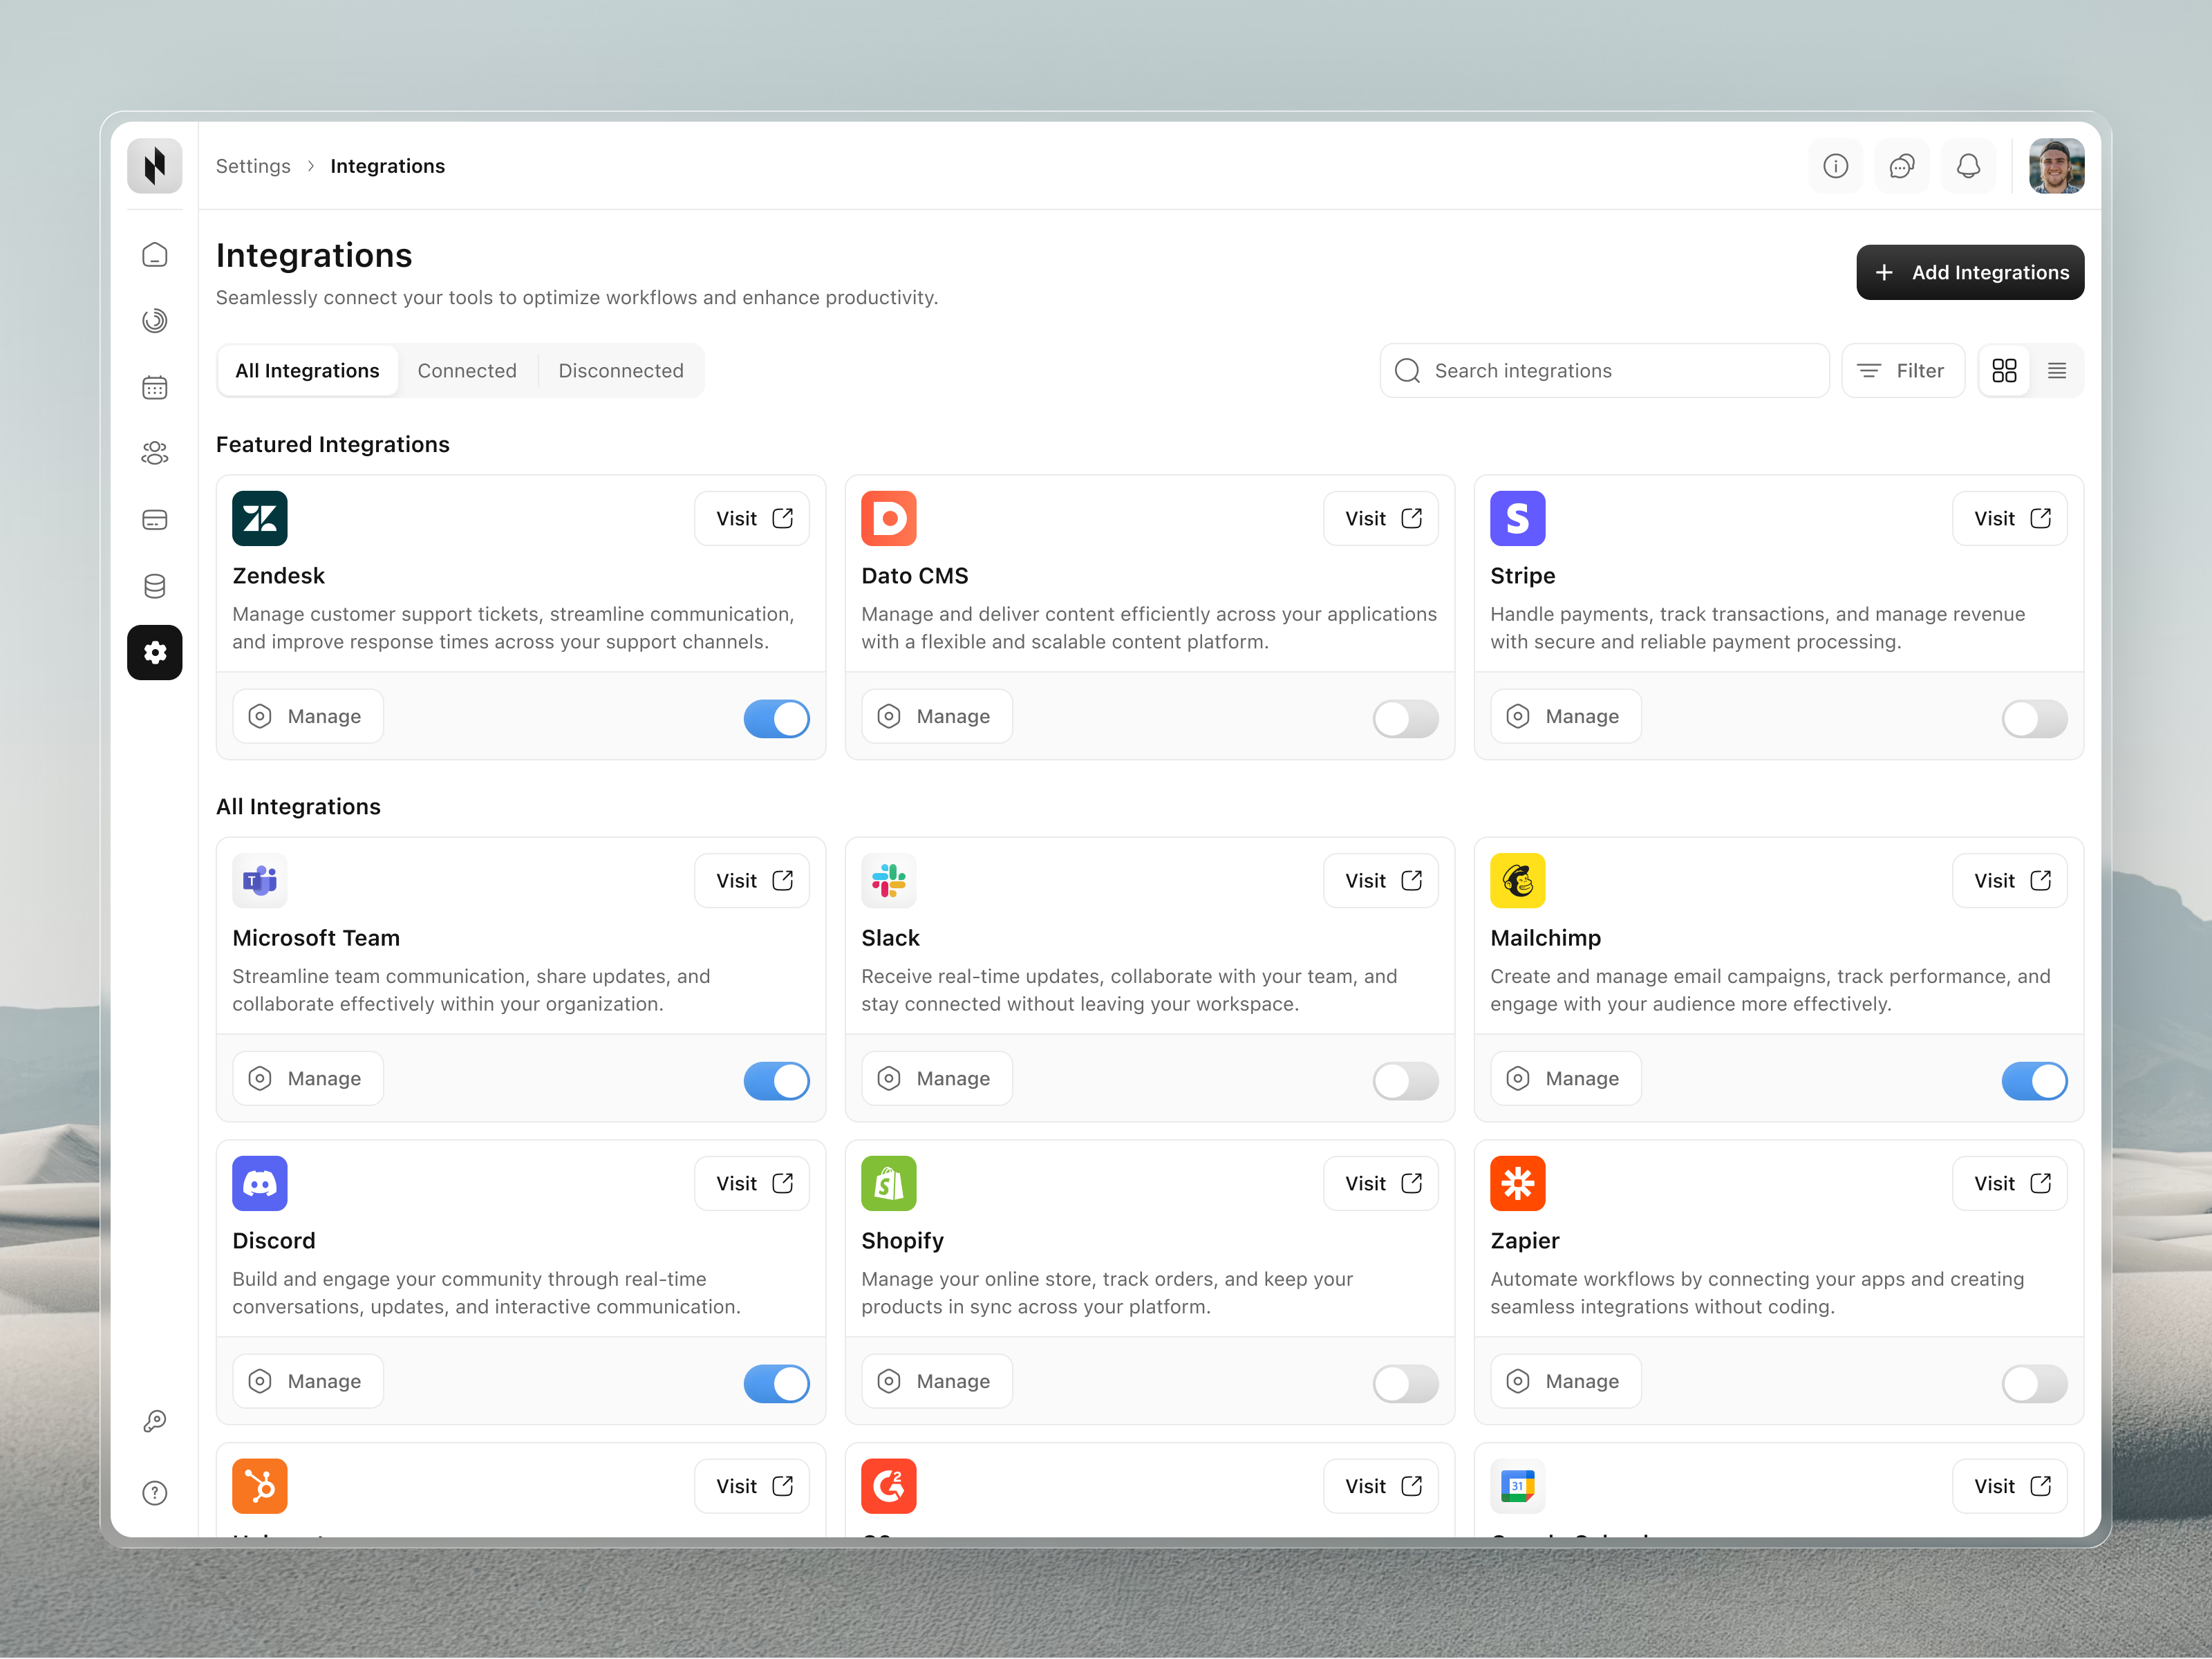Enable the Stripe integration toggle

coord(2035,718)
